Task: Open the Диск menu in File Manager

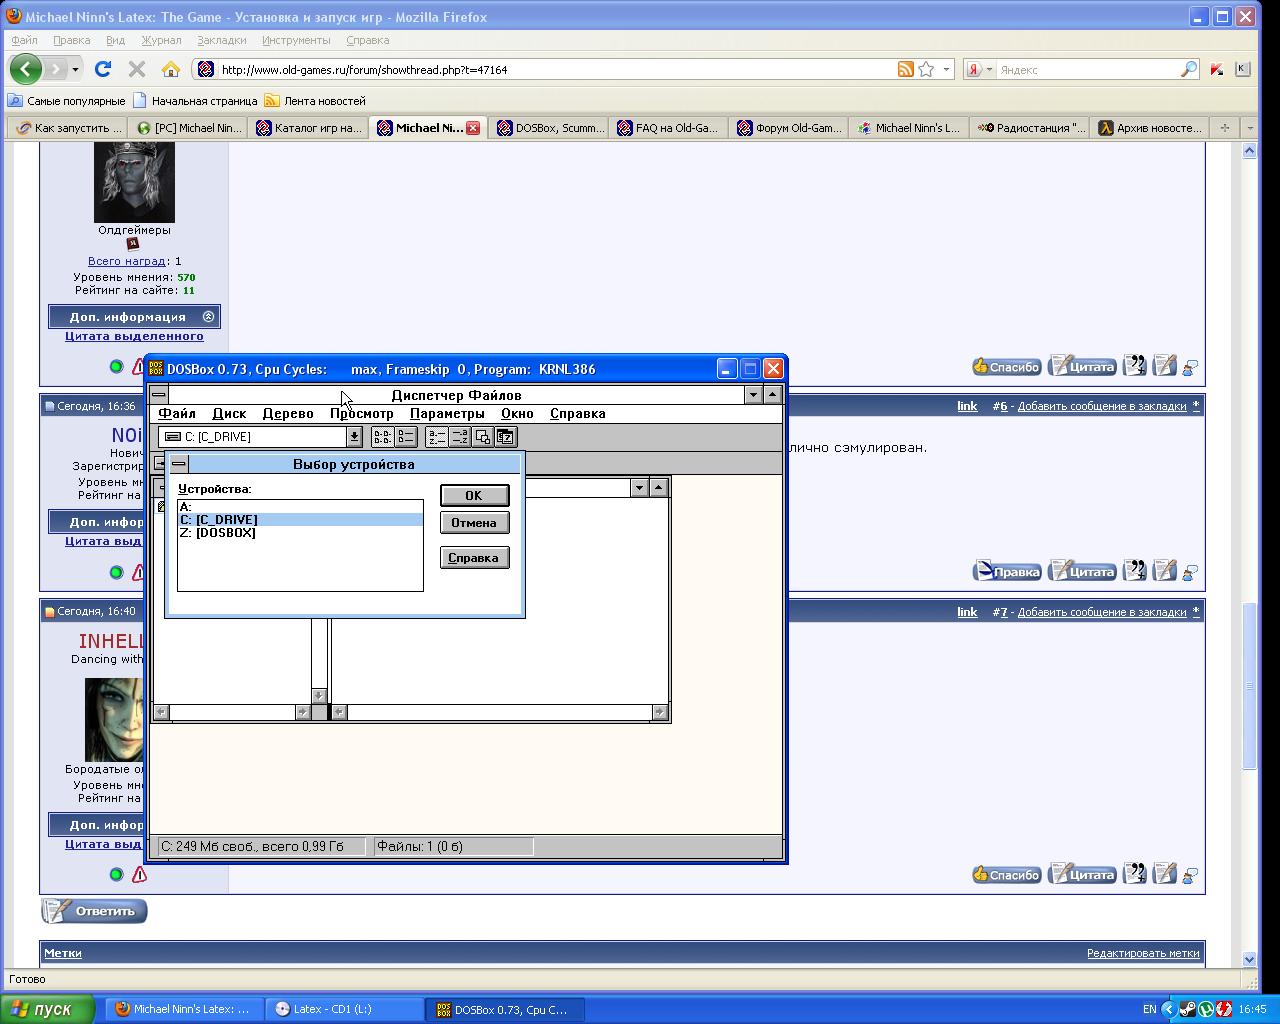Action: [229, 413]
